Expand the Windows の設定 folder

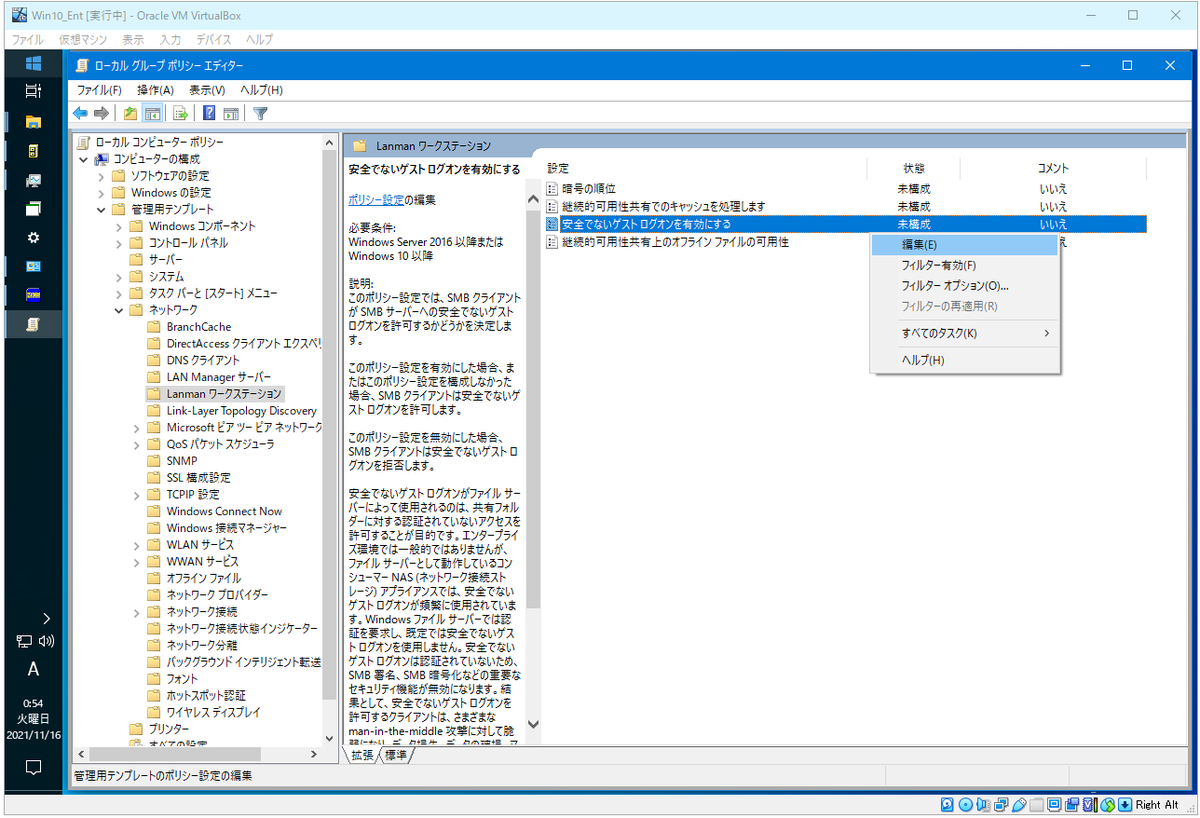click(x=102, y=193)
